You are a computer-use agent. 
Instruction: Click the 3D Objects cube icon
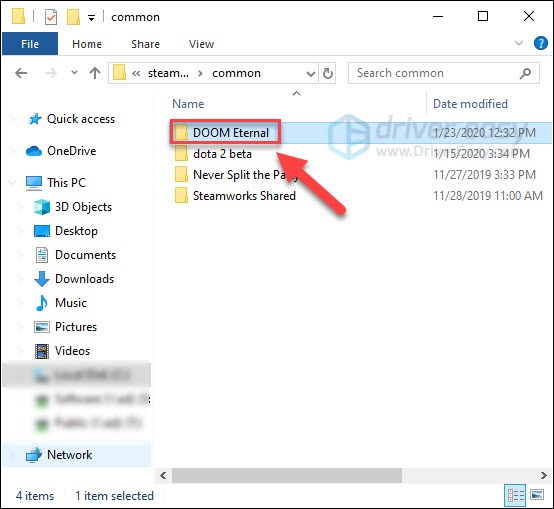42,207
